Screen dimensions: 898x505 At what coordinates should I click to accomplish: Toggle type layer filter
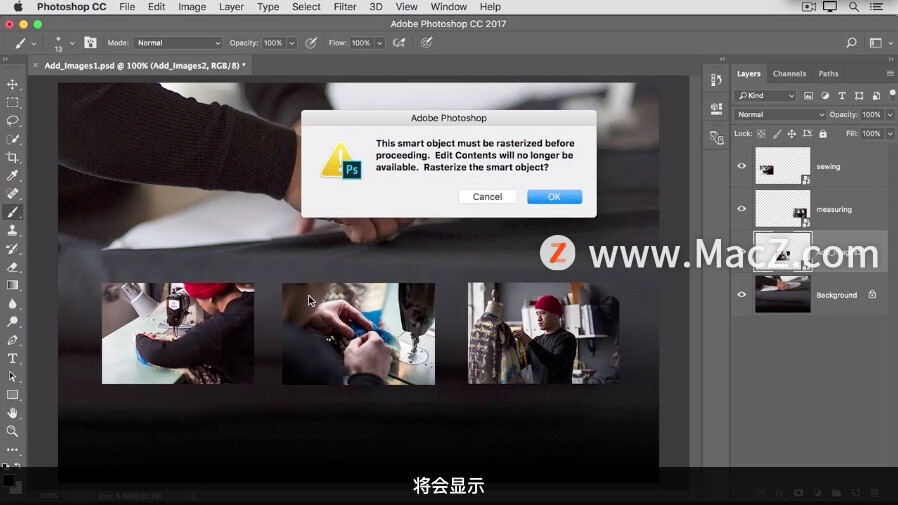click(842, 96)
